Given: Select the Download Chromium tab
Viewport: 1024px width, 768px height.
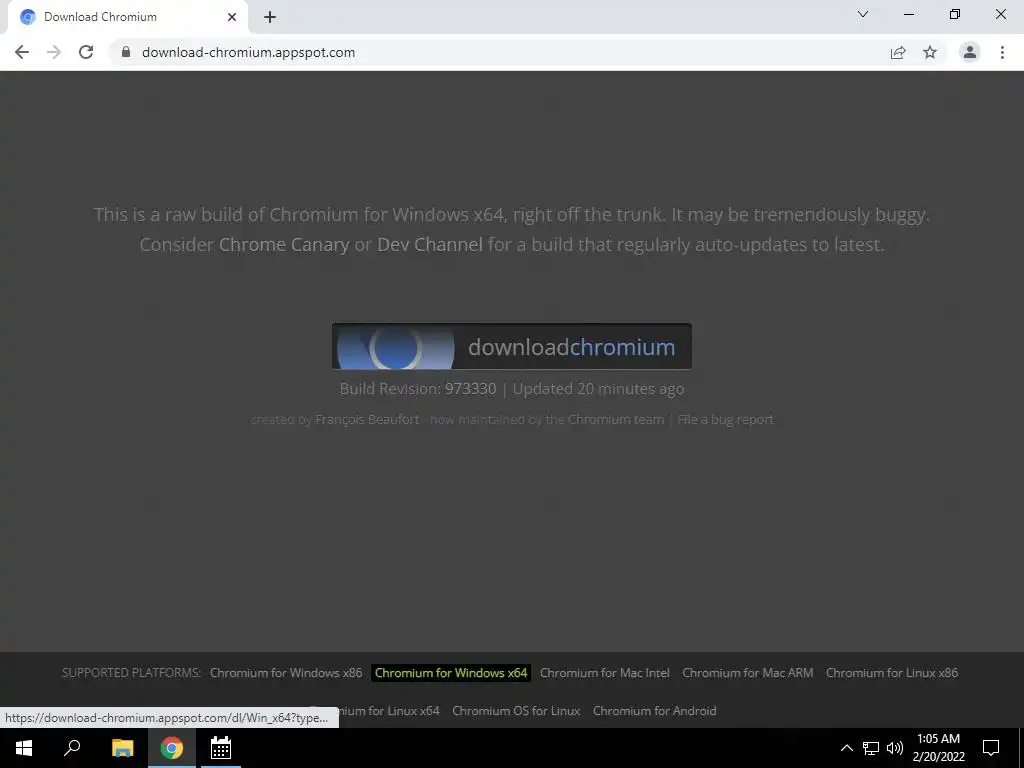Looking at the screenshot, I should click(127, 17).
